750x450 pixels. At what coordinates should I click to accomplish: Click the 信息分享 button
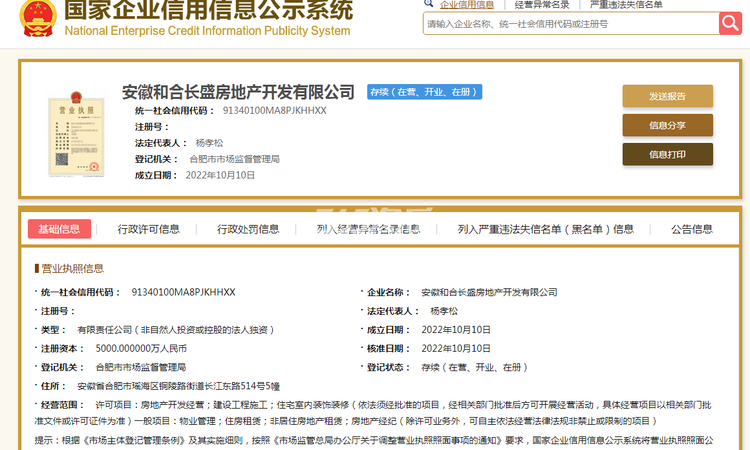(x=667, y=125)
